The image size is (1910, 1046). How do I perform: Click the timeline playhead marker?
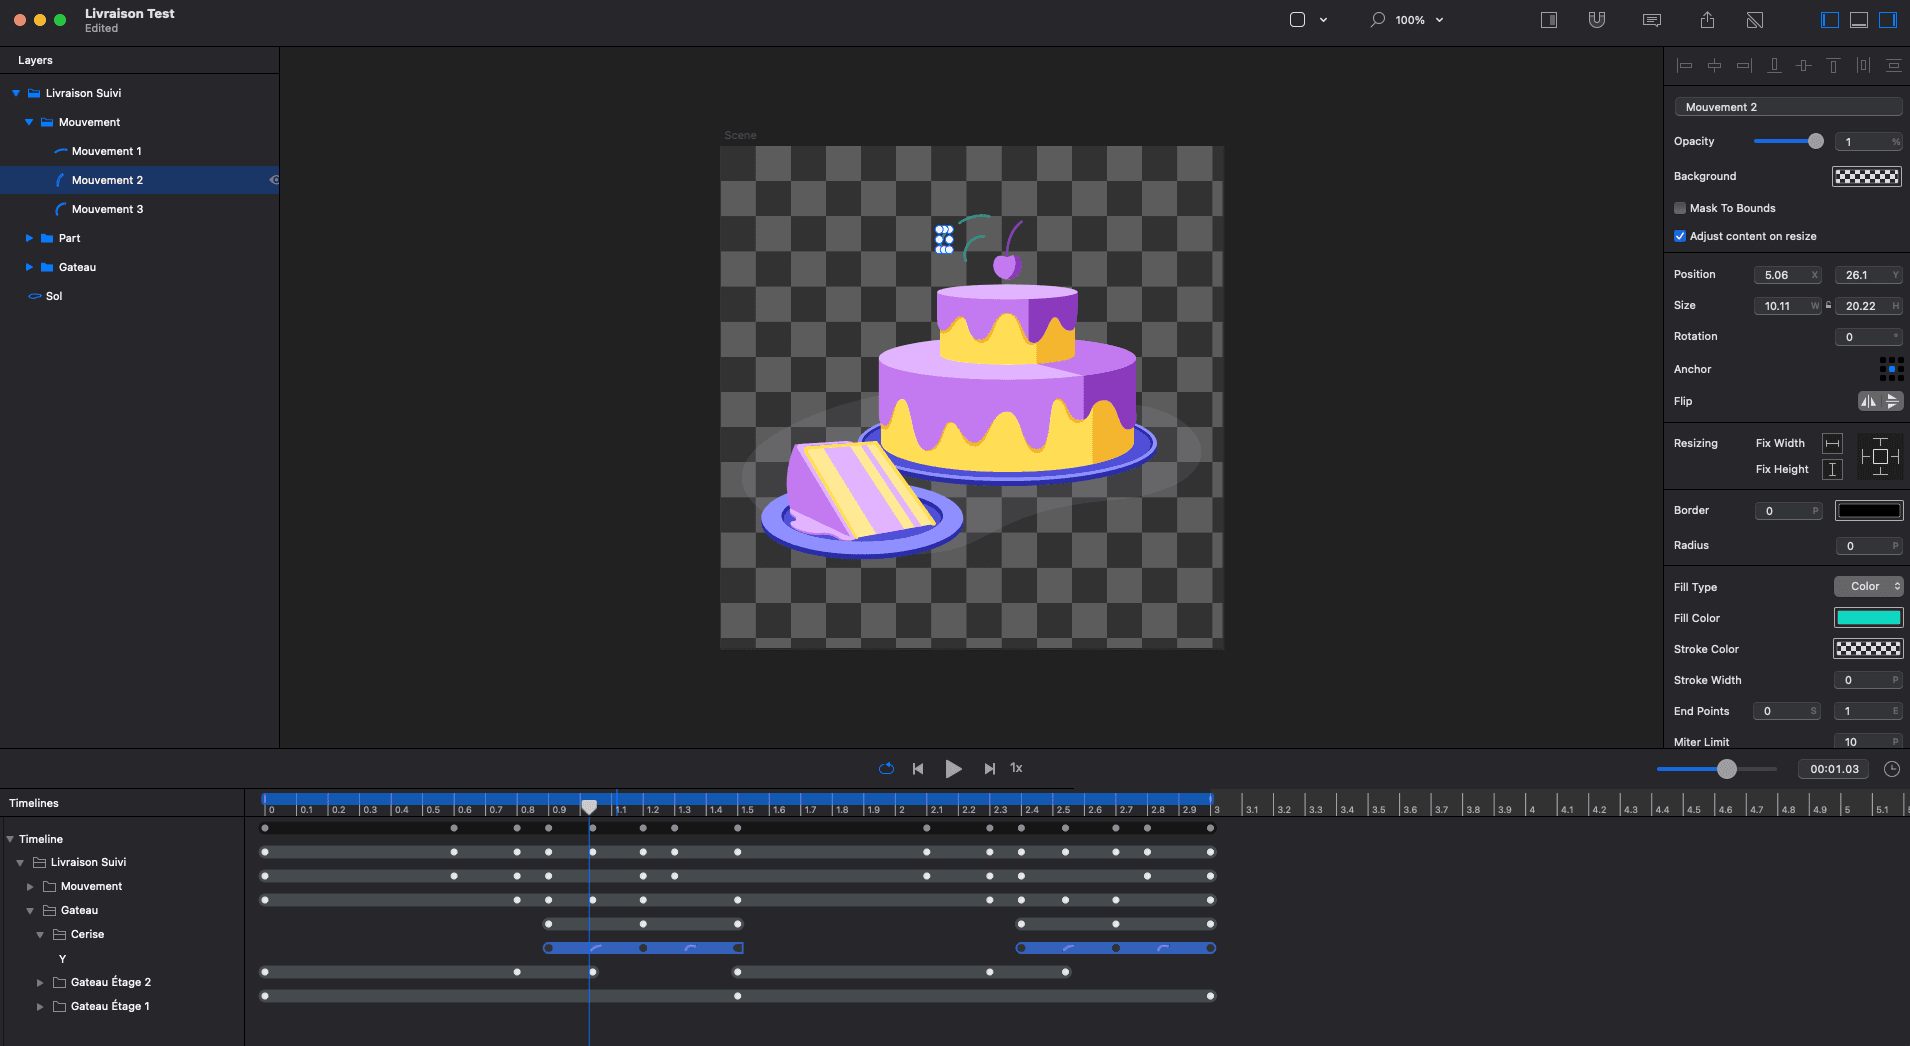click(589, 806)
